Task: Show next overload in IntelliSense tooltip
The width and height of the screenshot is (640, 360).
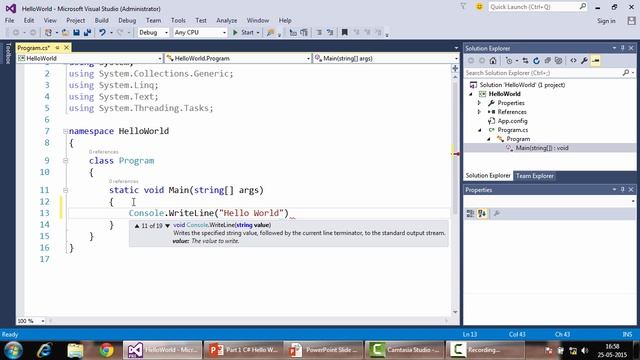Action: point(167,226)
